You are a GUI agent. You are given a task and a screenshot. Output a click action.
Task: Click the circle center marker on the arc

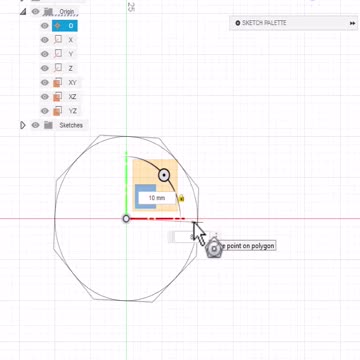pyautogui.click(x=164, y=175)
